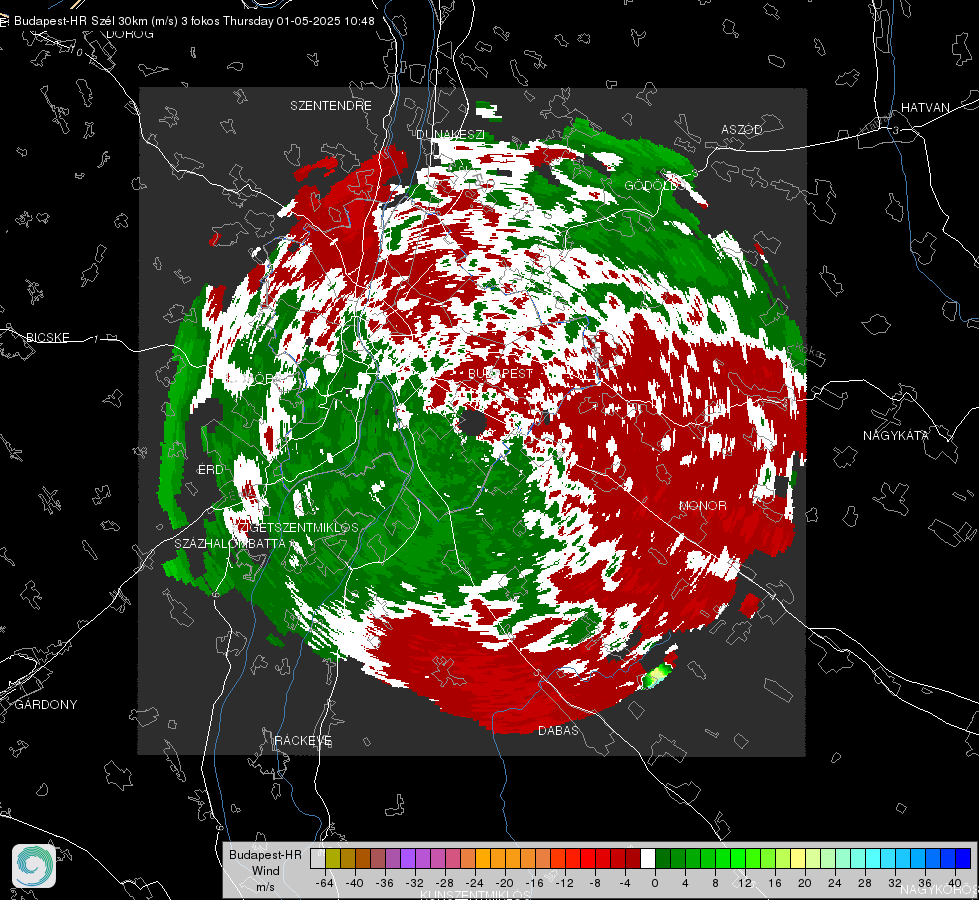Viewport: 979px width, 900px height.
Task: Choose the dark blue last legend swatch
Action: (x=963, y=858)
